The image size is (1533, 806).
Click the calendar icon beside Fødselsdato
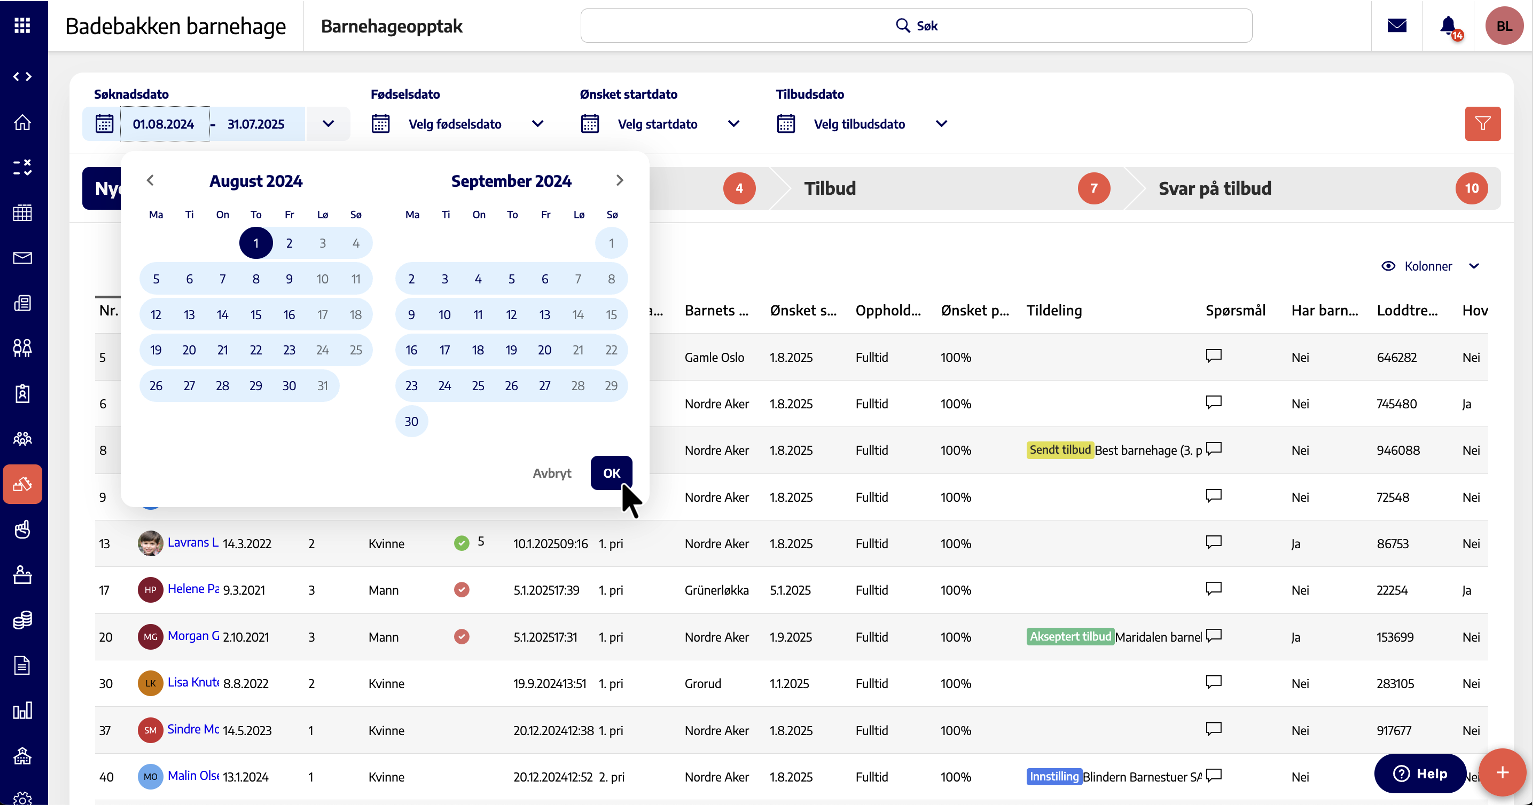(x=380, y=124)
